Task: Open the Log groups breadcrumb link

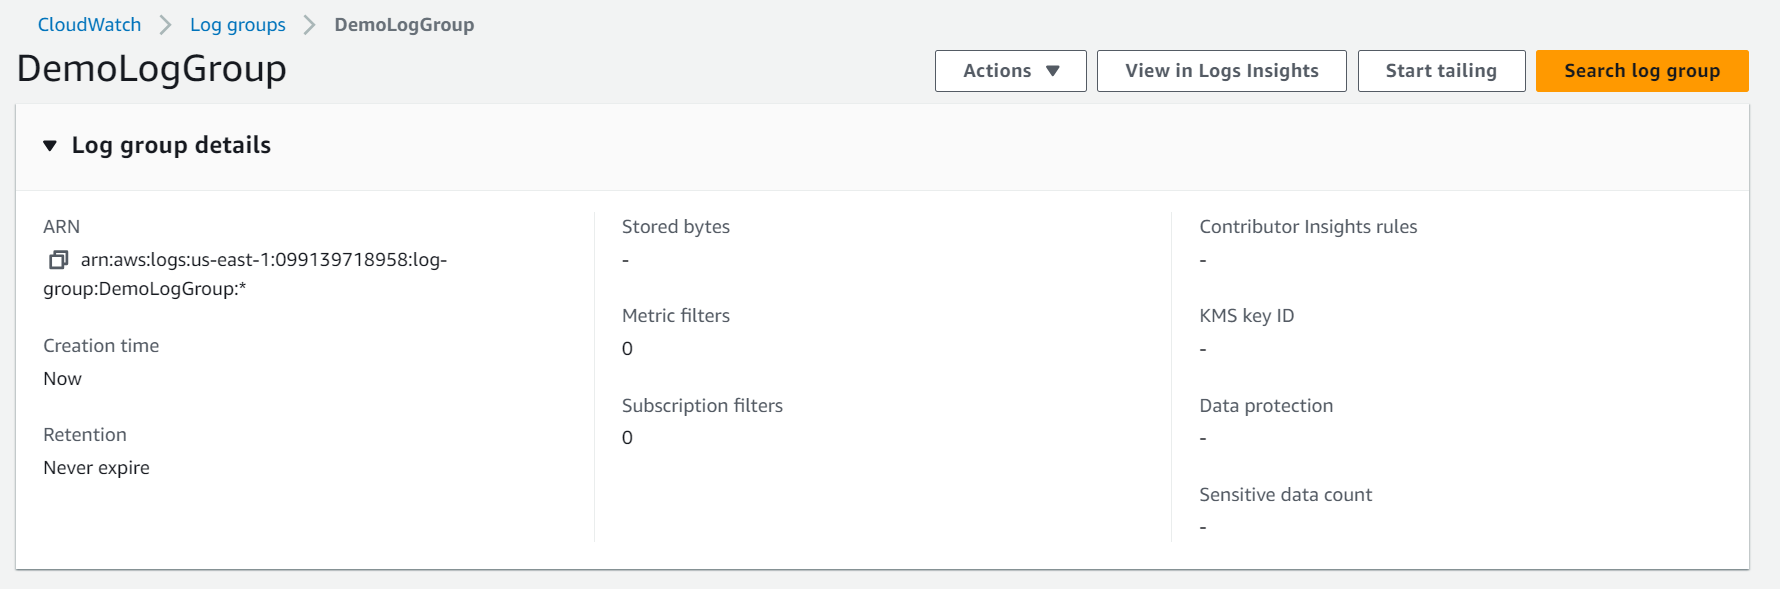Action: pyautogui.click(x=238, y=25)
